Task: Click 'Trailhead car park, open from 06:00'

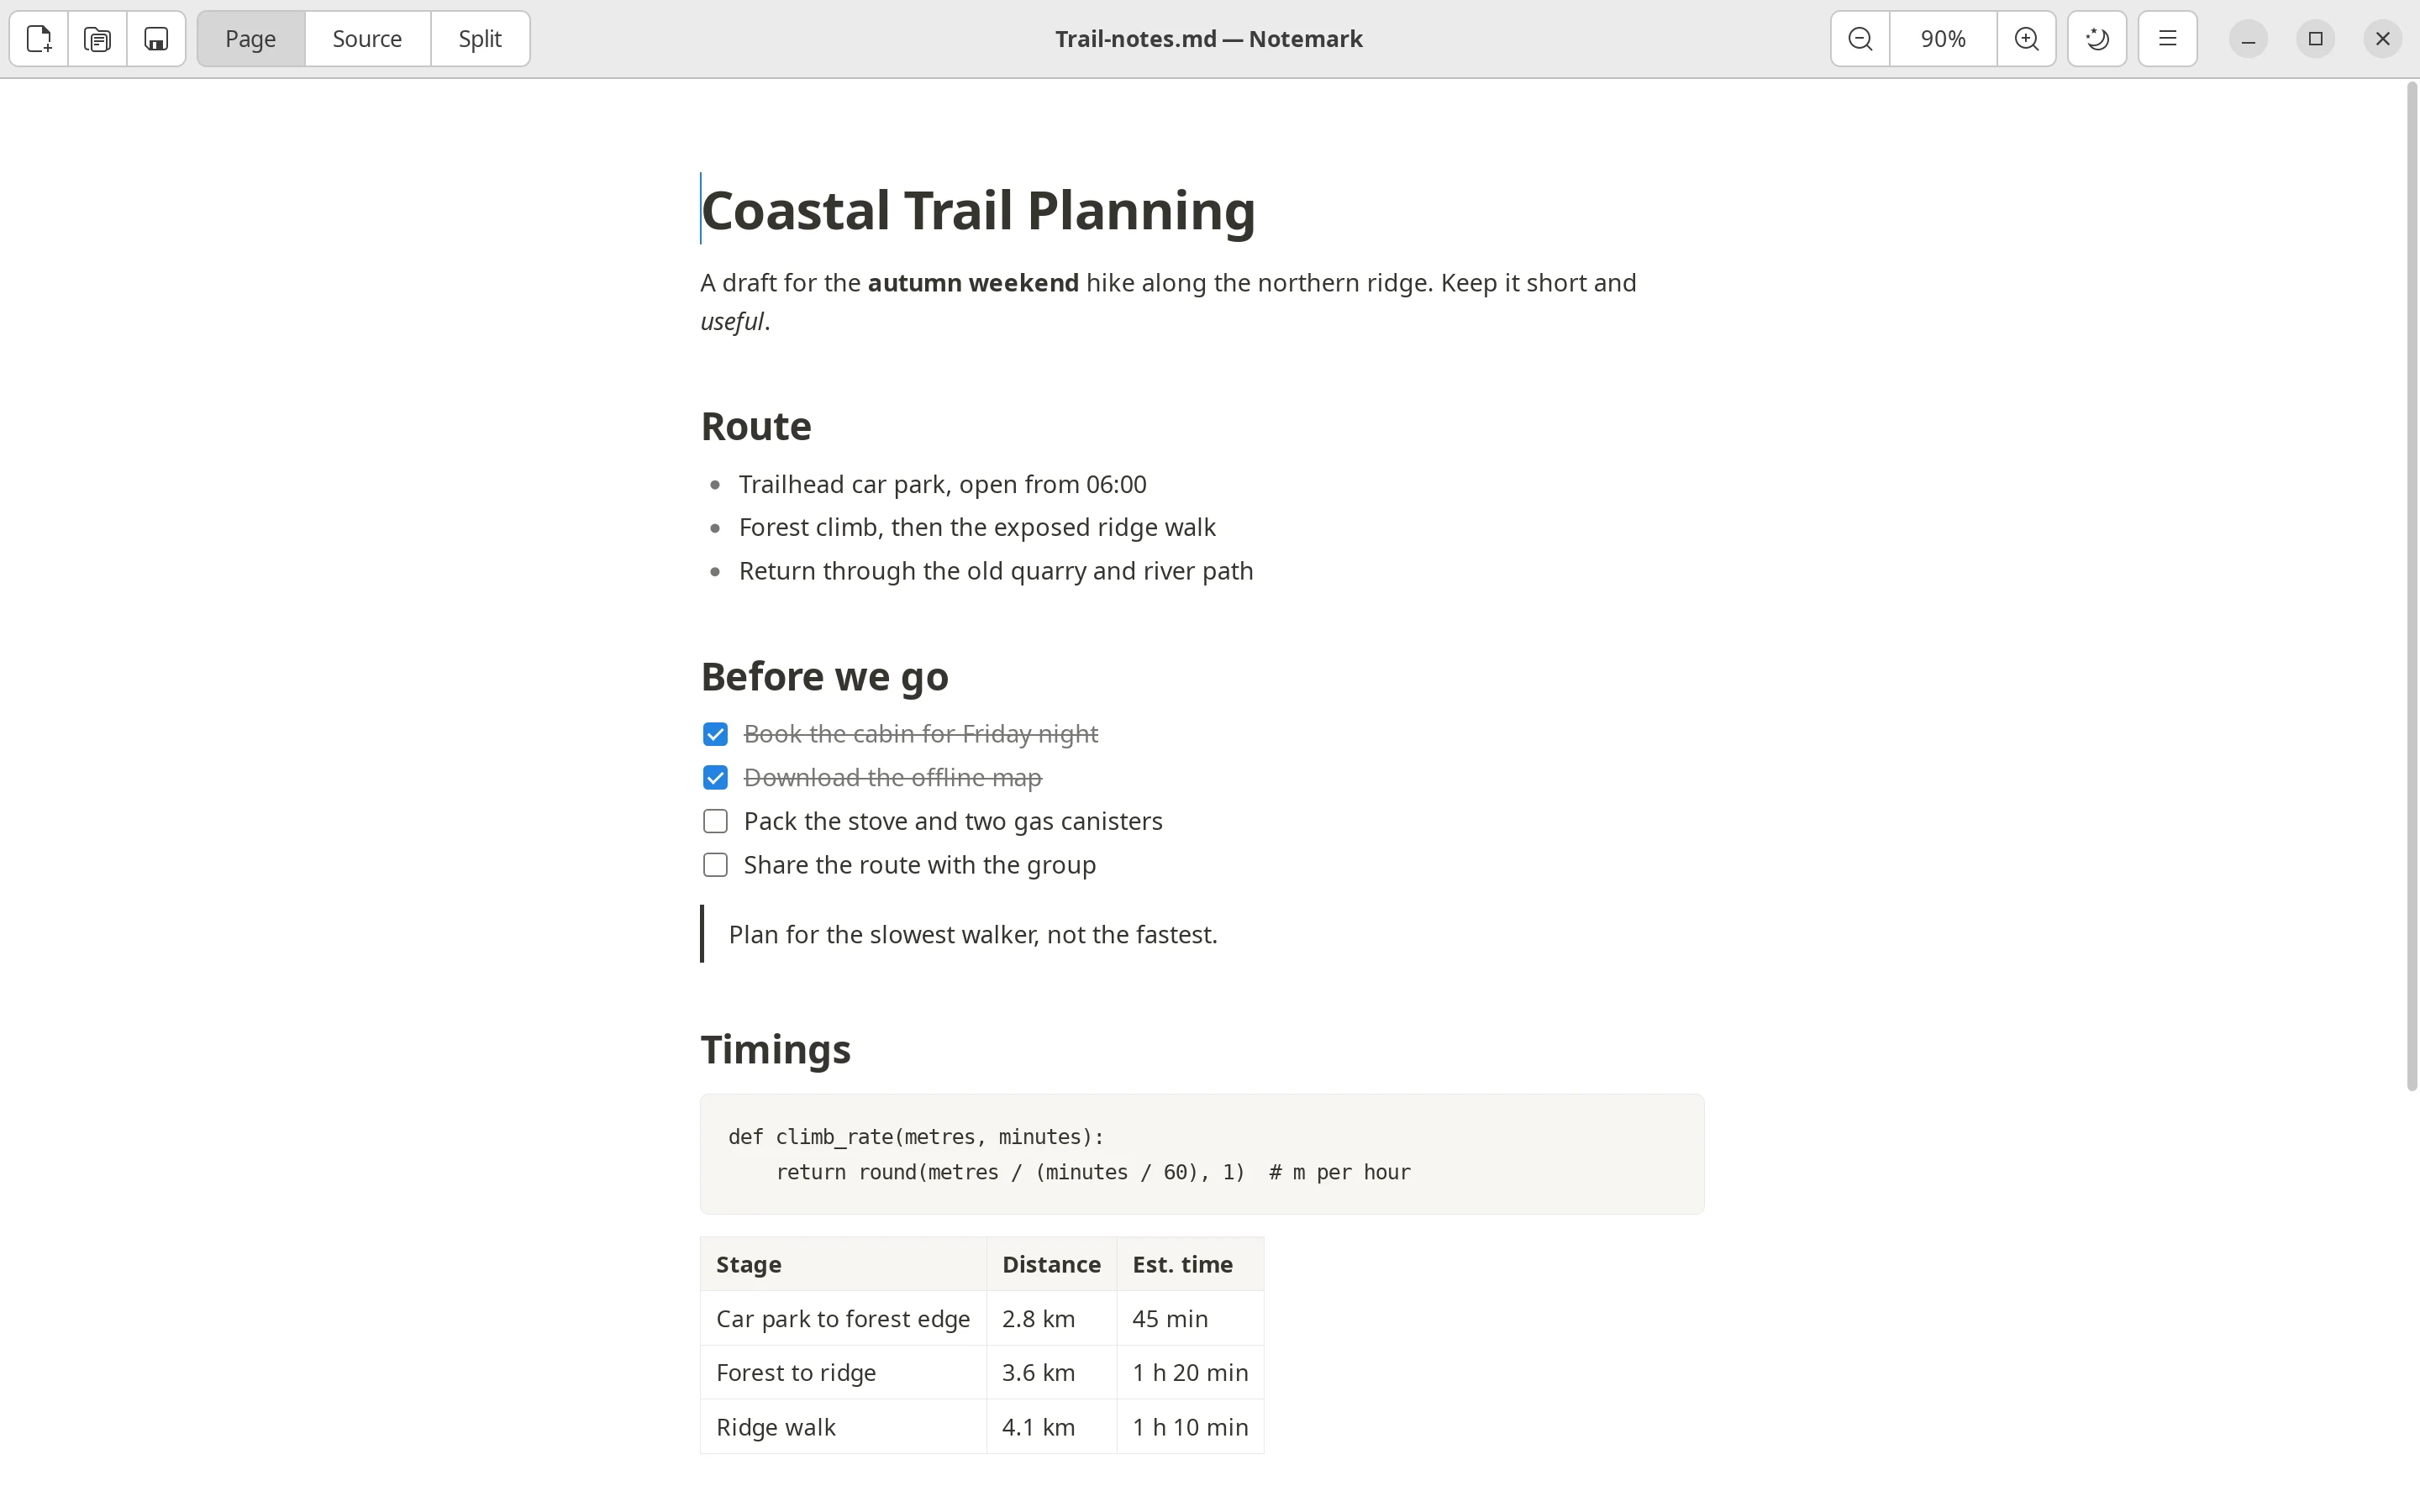Action: 942,485
